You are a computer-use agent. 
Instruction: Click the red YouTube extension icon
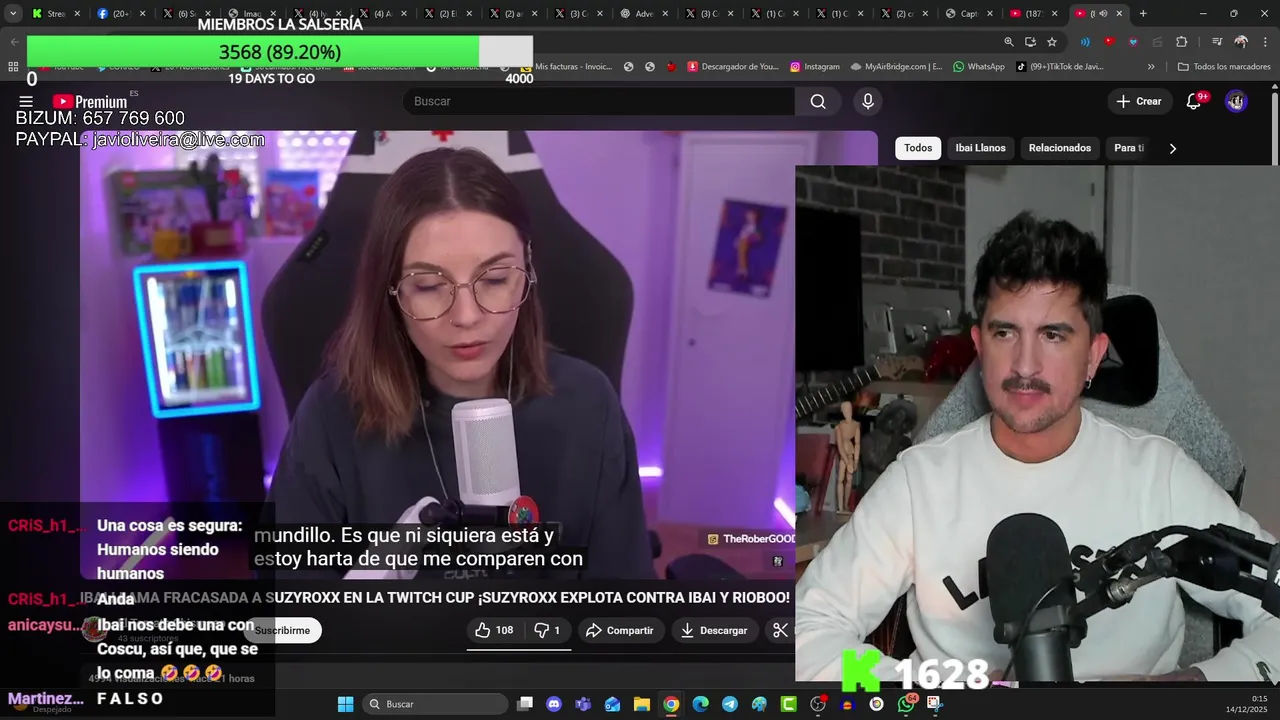1109,42
